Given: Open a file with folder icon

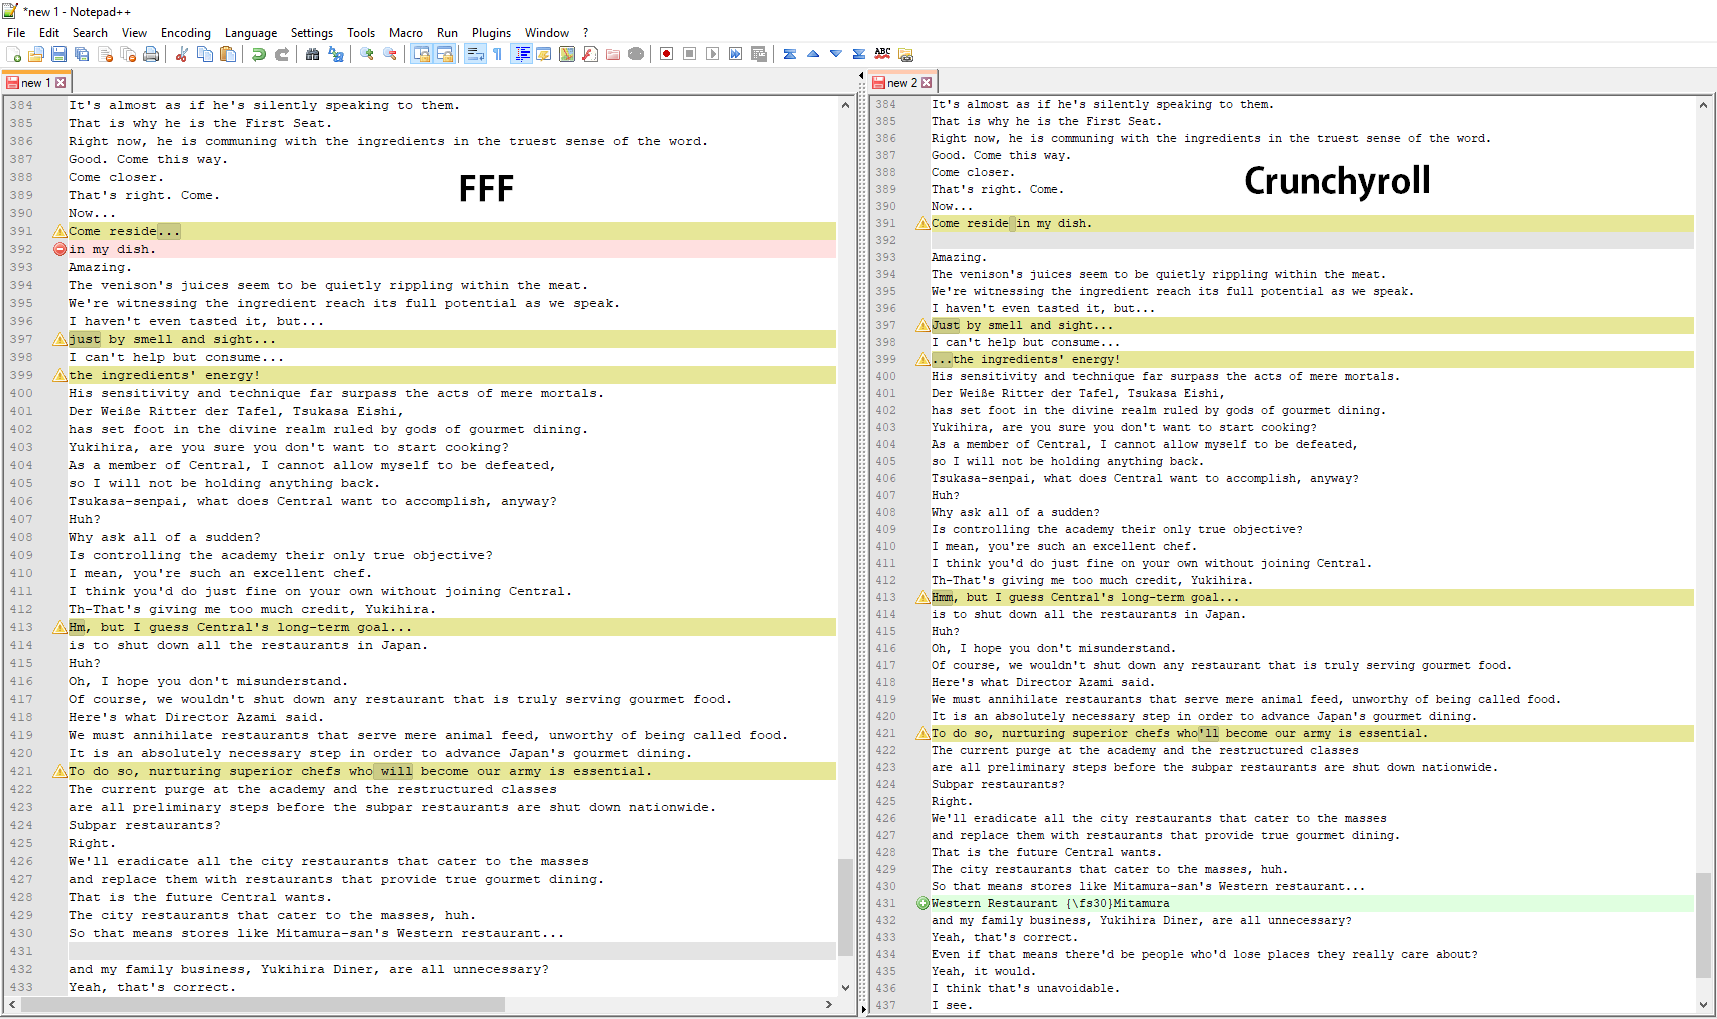Looking at the screenshot, I should tap(36, 54).
